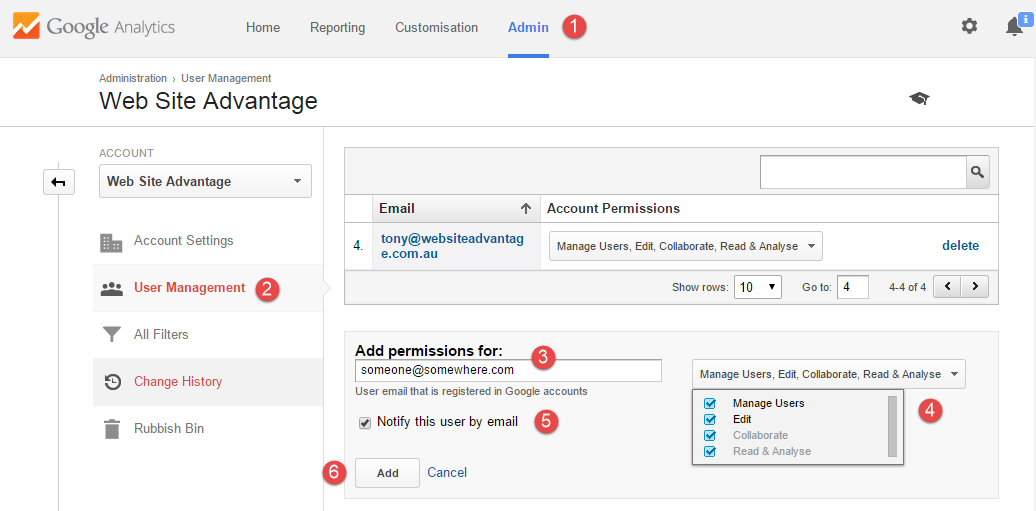Image resolution: width=1036 pixels, height=511 pixels.
Task: Open the settings gear icon
Action: [969, 26]
